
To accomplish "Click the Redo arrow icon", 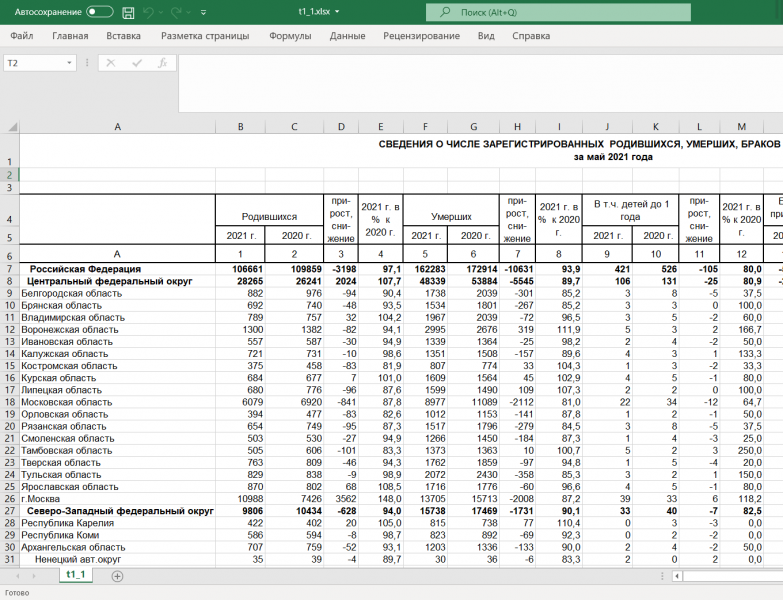I will pyautogui.click(x=176, y=12).
